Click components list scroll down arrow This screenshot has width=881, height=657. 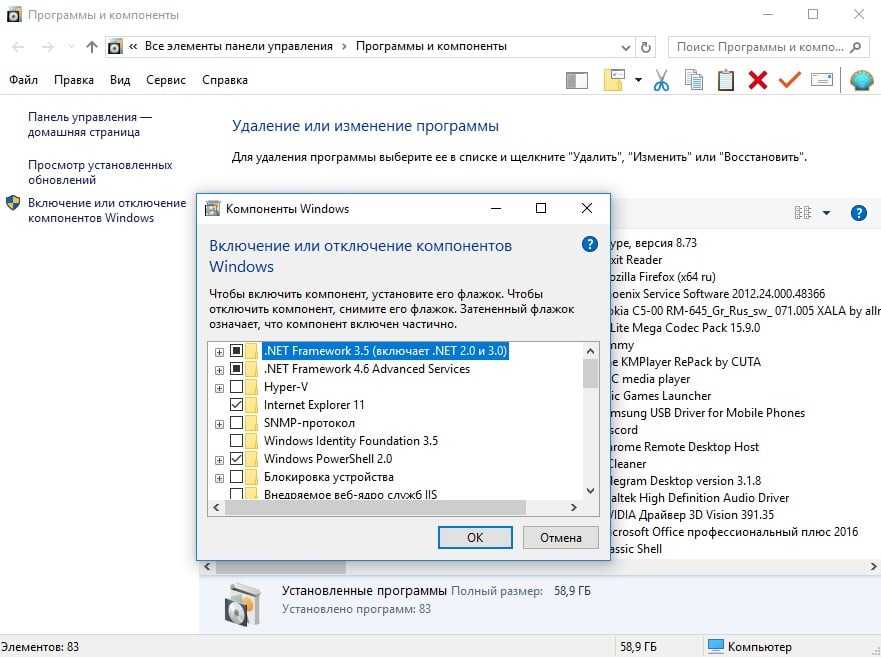590,490
